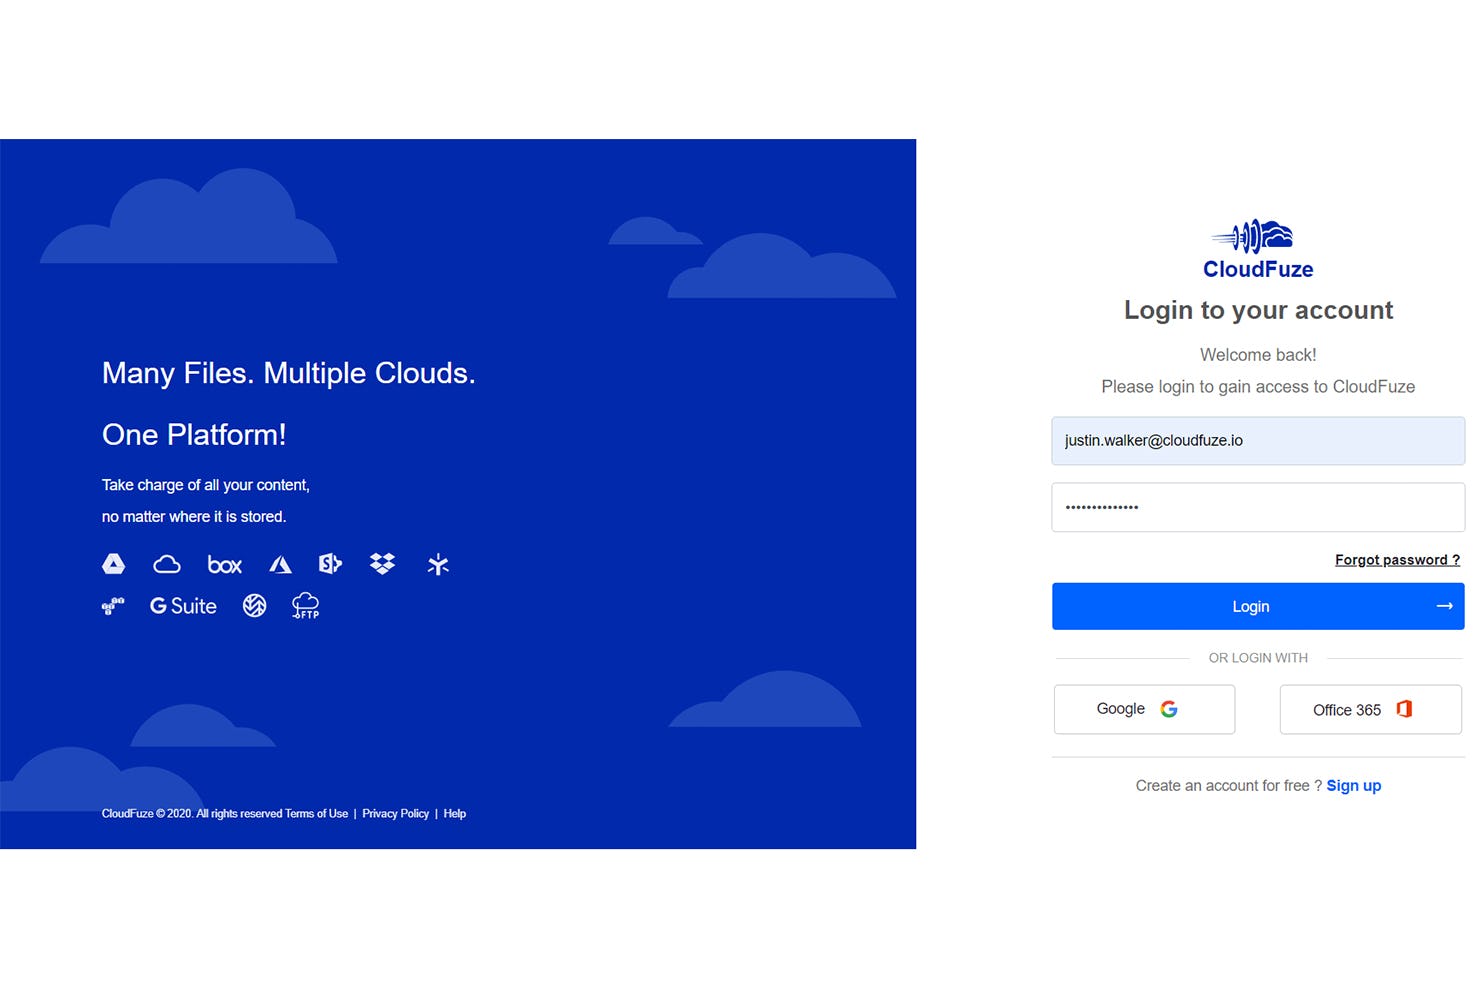Click the G Suite logo

point(183,605)
